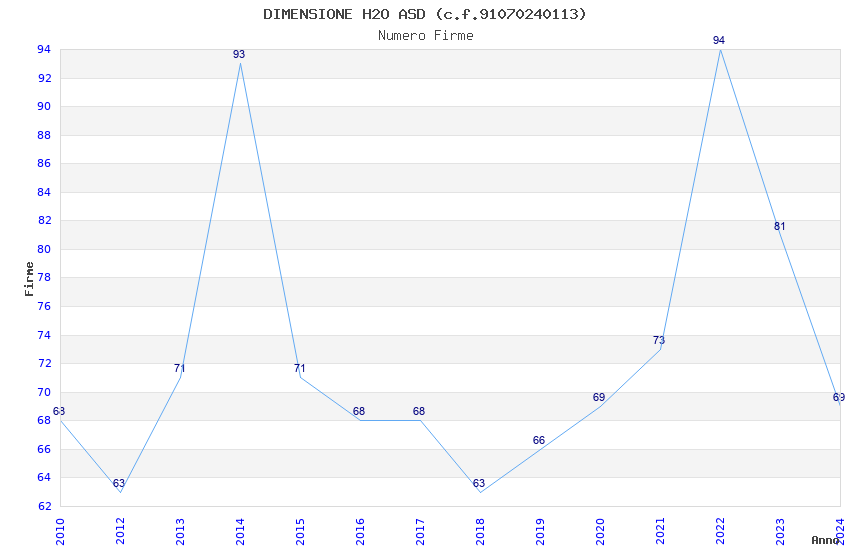Image resolution: width=850 pixels, height=550 pixels.
Task: Click y-axis tick label 80
Action: 44,249
